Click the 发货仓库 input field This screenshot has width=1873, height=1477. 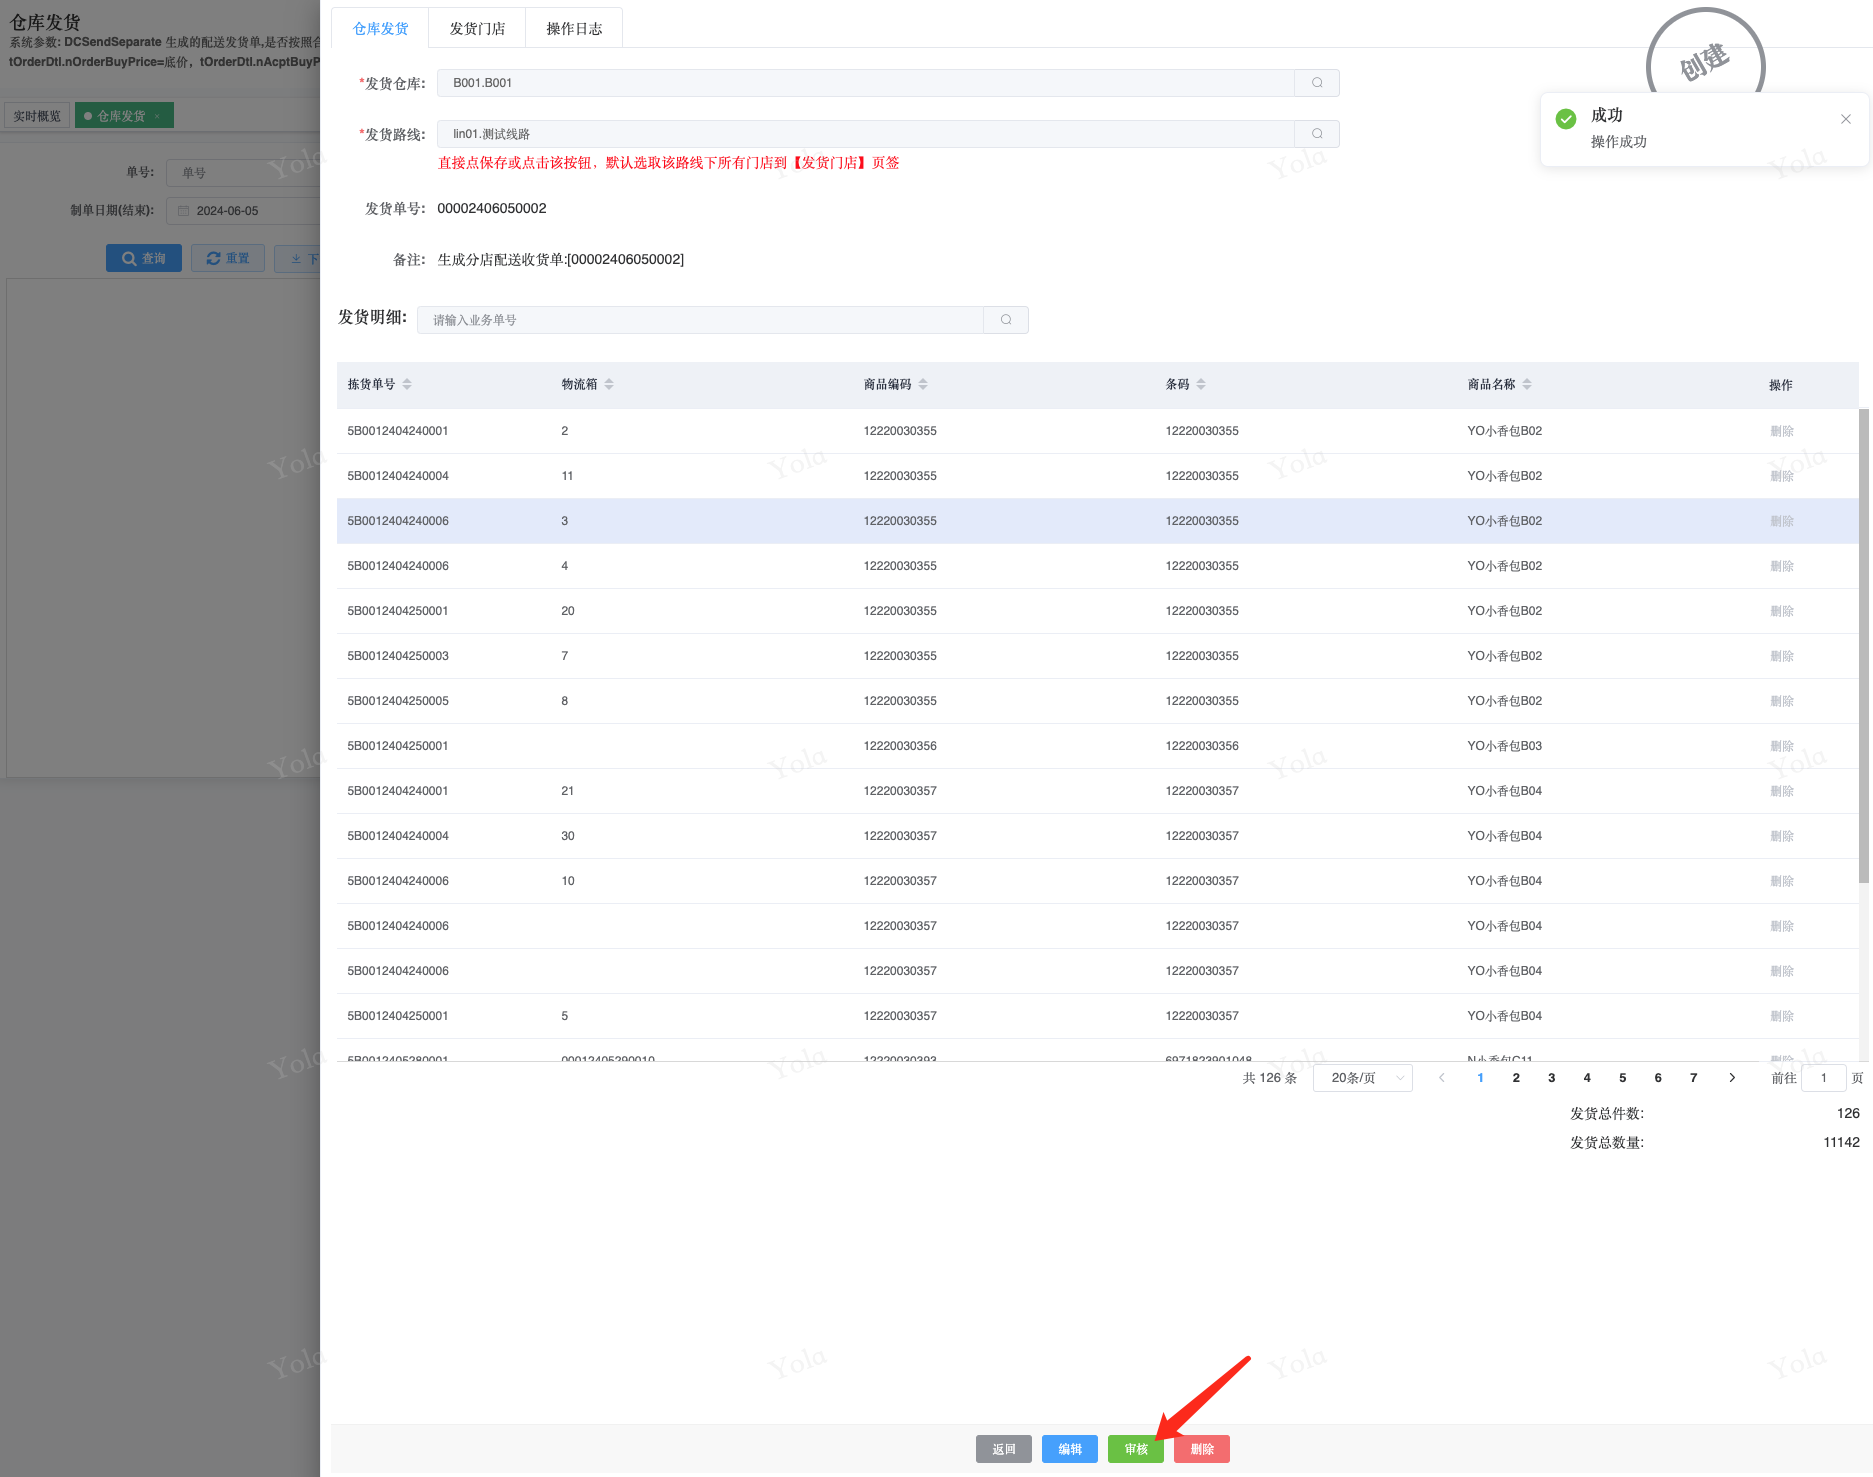866,83
